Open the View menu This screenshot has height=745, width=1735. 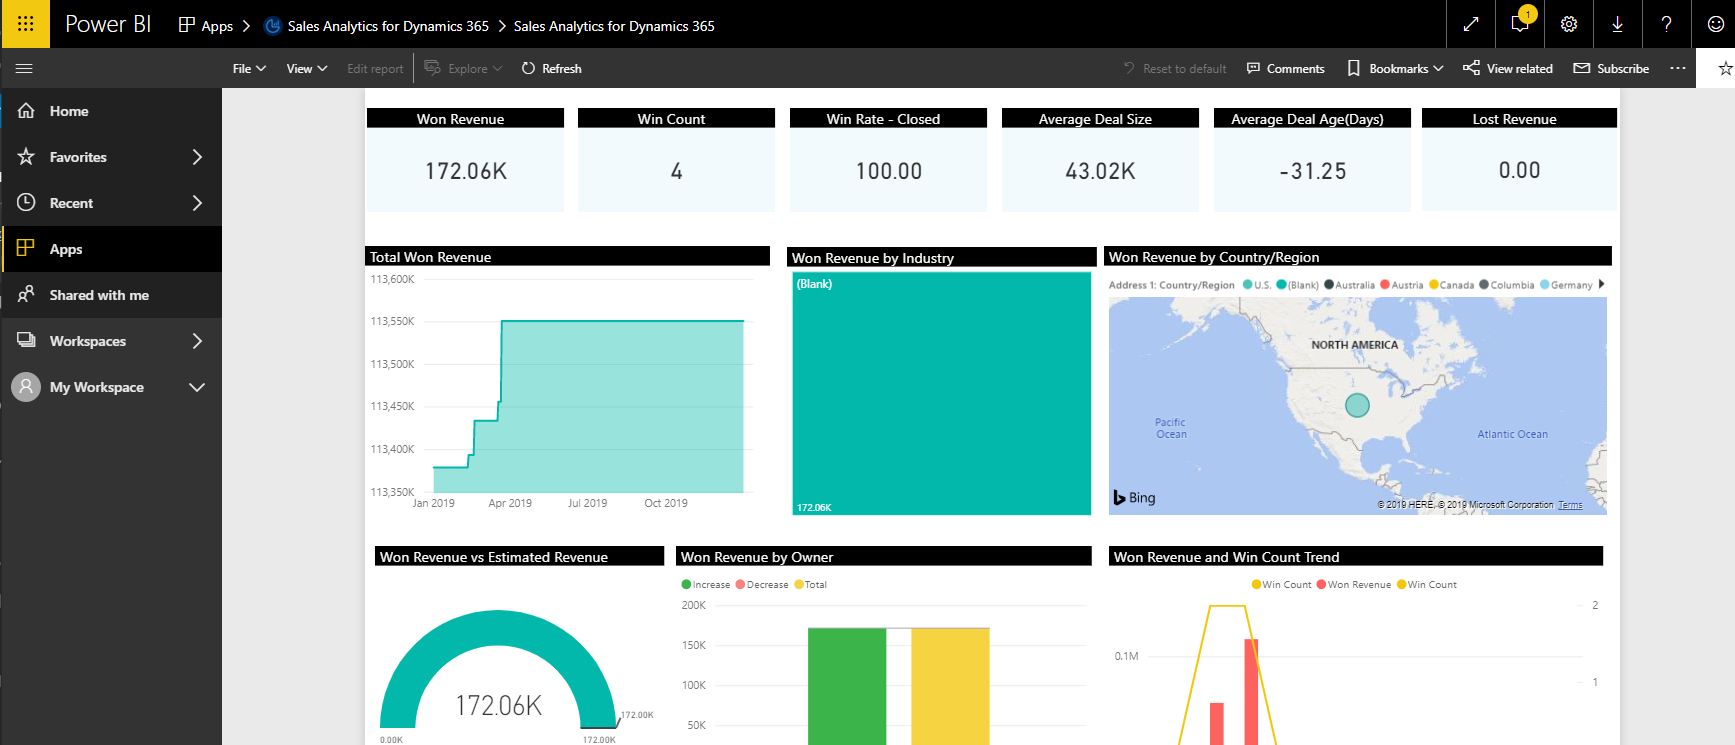(x=306, y=68)
